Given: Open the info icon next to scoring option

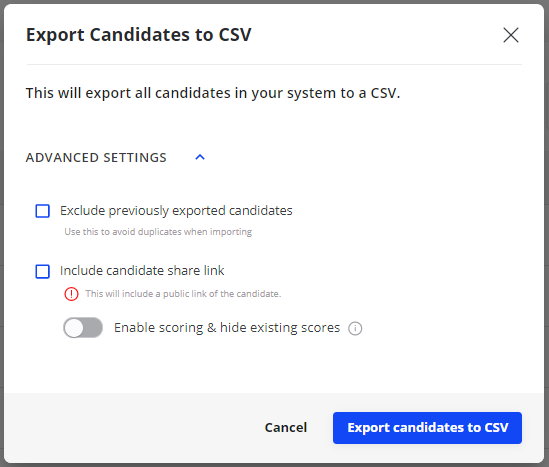Looking at the screenshot, I should click(x=355, y=328).
